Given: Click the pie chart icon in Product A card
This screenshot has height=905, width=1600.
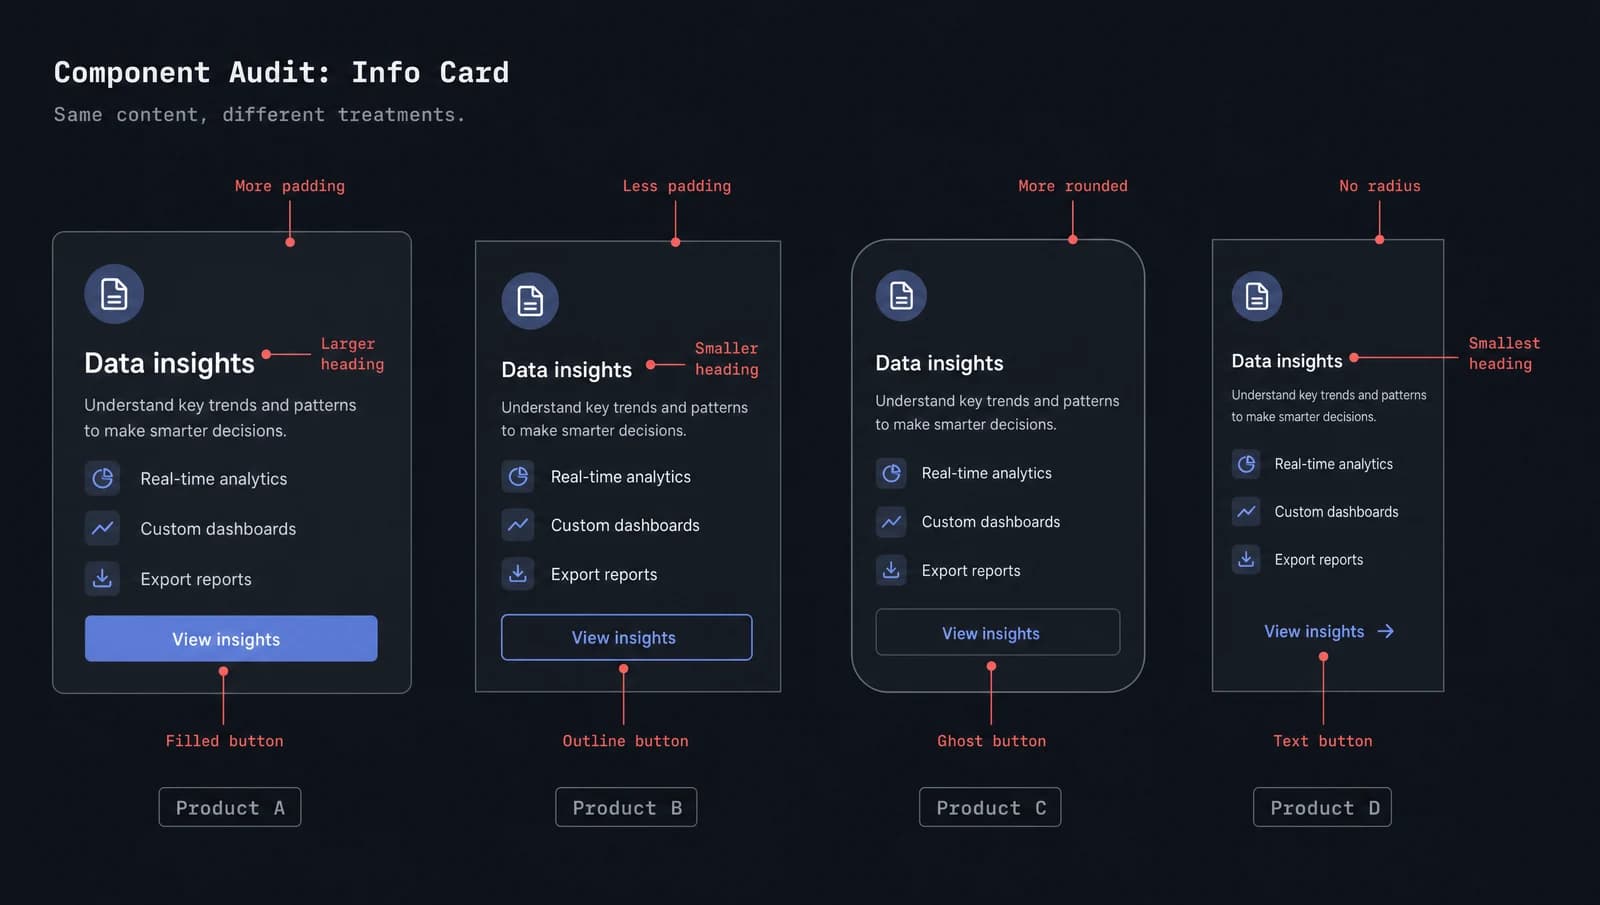Looking at the screenshot, I should pyautogui.click(x=102, y=478).
